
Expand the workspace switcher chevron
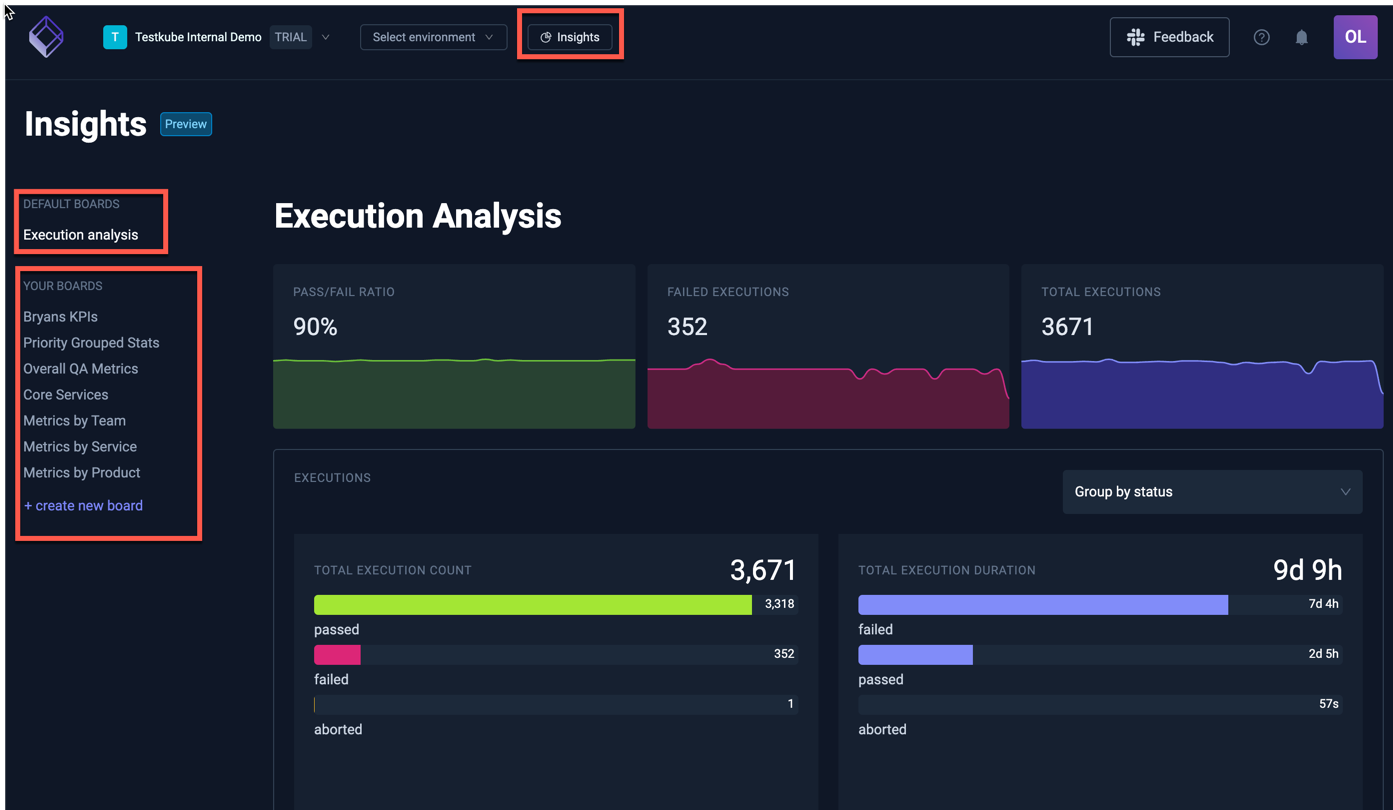pyautogui.click(x=326, y=37)
